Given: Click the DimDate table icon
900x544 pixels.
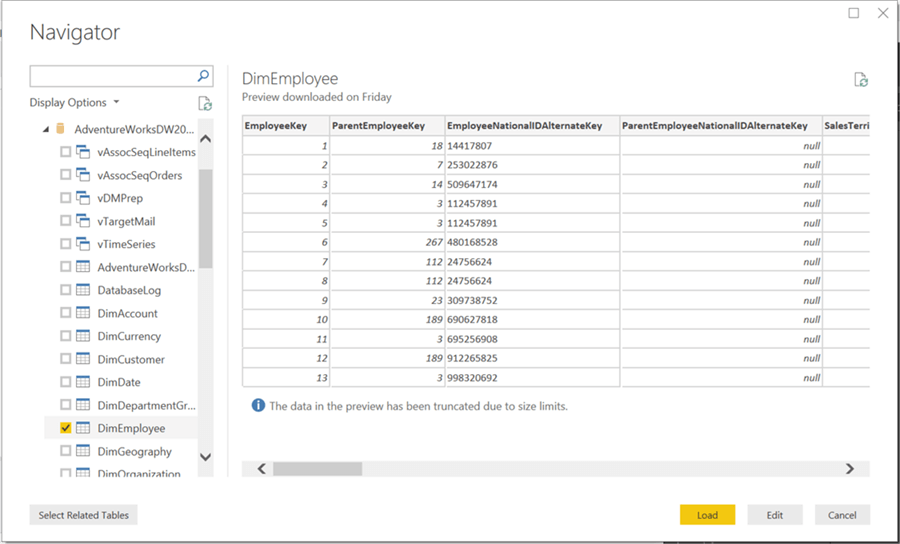Looking at the screenshot, I should 83,382.
